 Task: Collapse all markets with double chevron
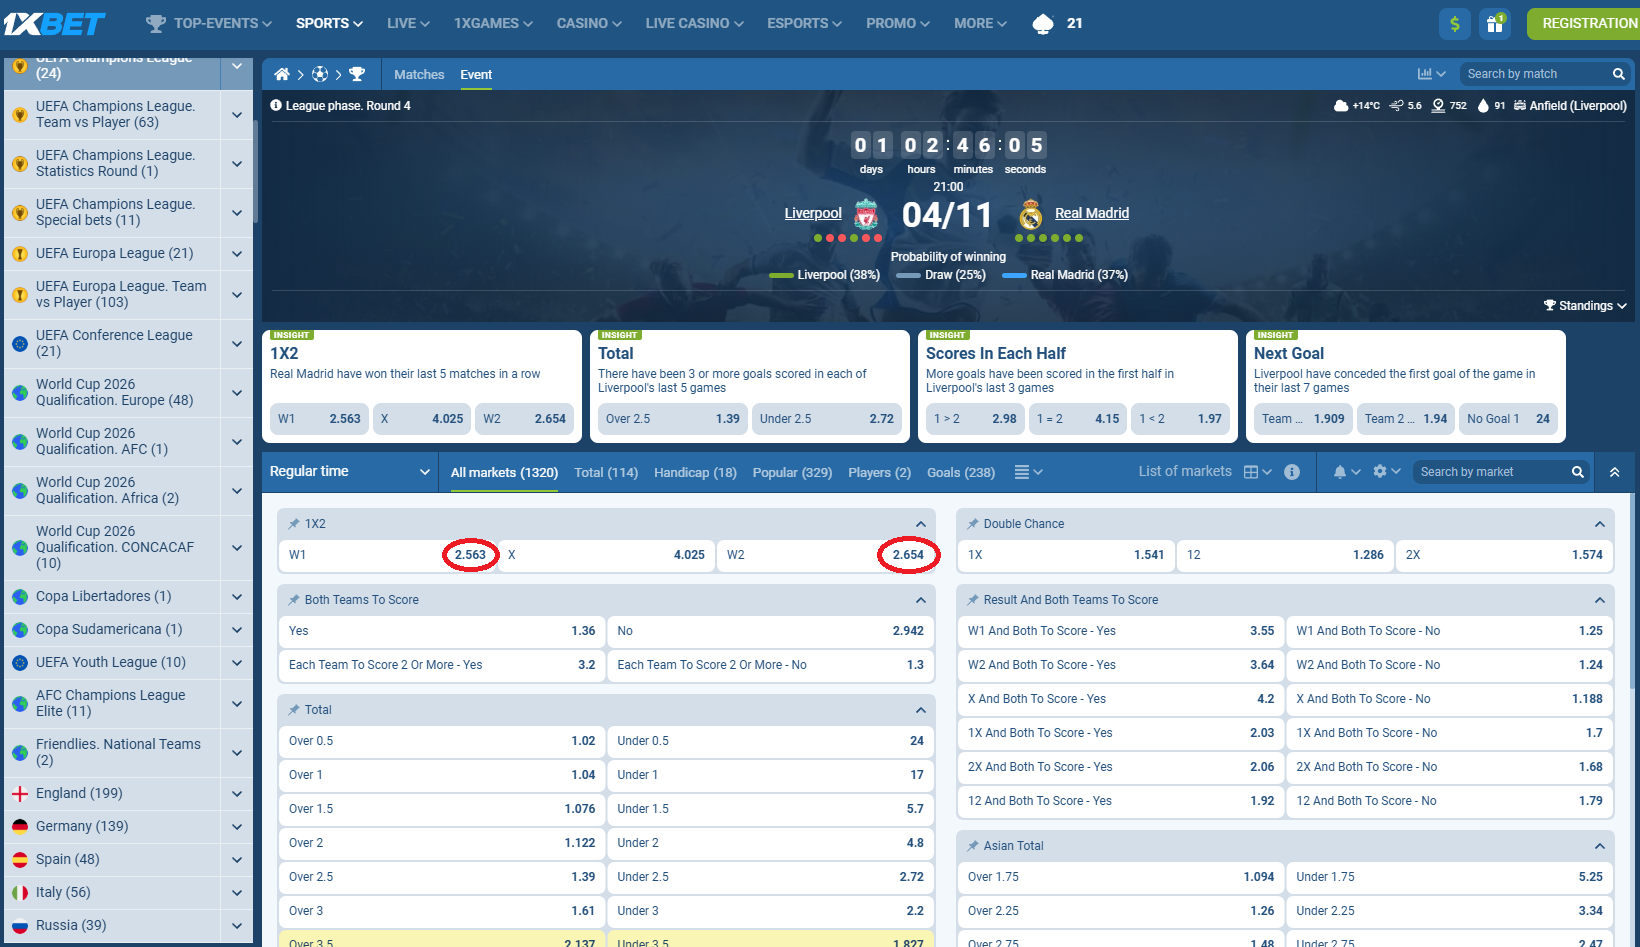pyautogui.click(x=1614, y=472)
